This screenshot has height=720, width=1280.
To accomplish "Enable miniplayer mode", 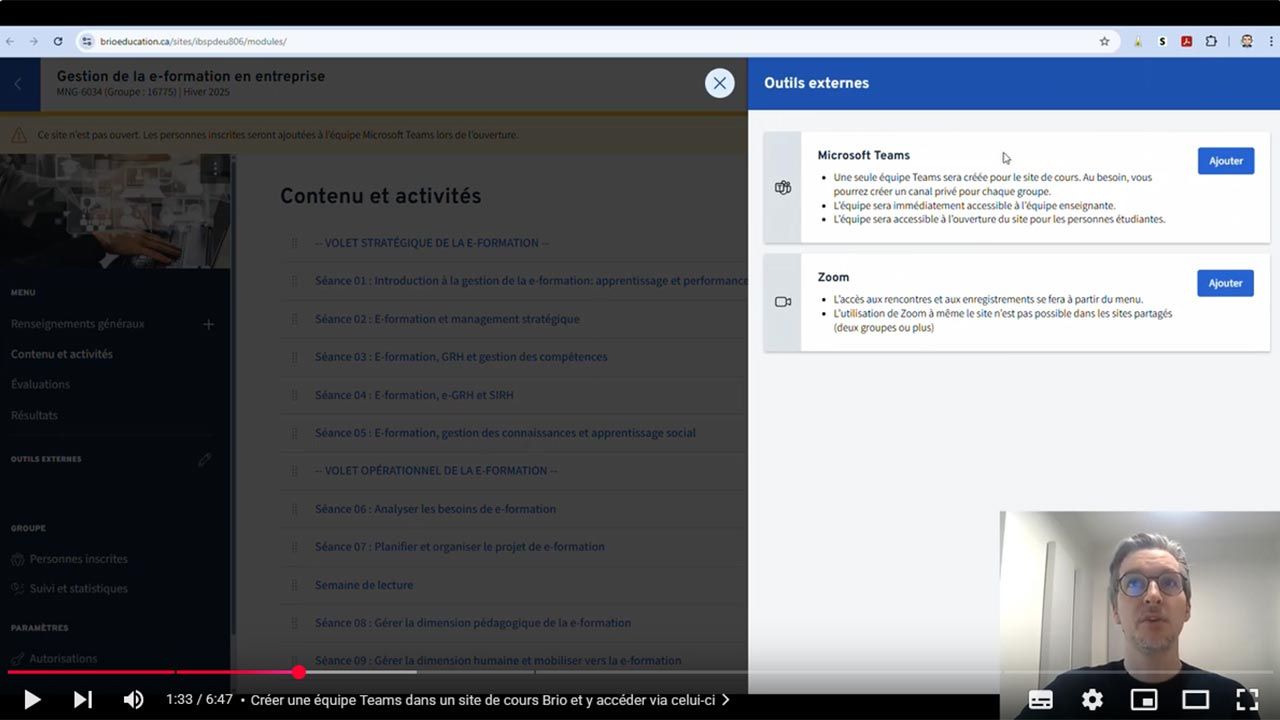I will point(1144,700).
